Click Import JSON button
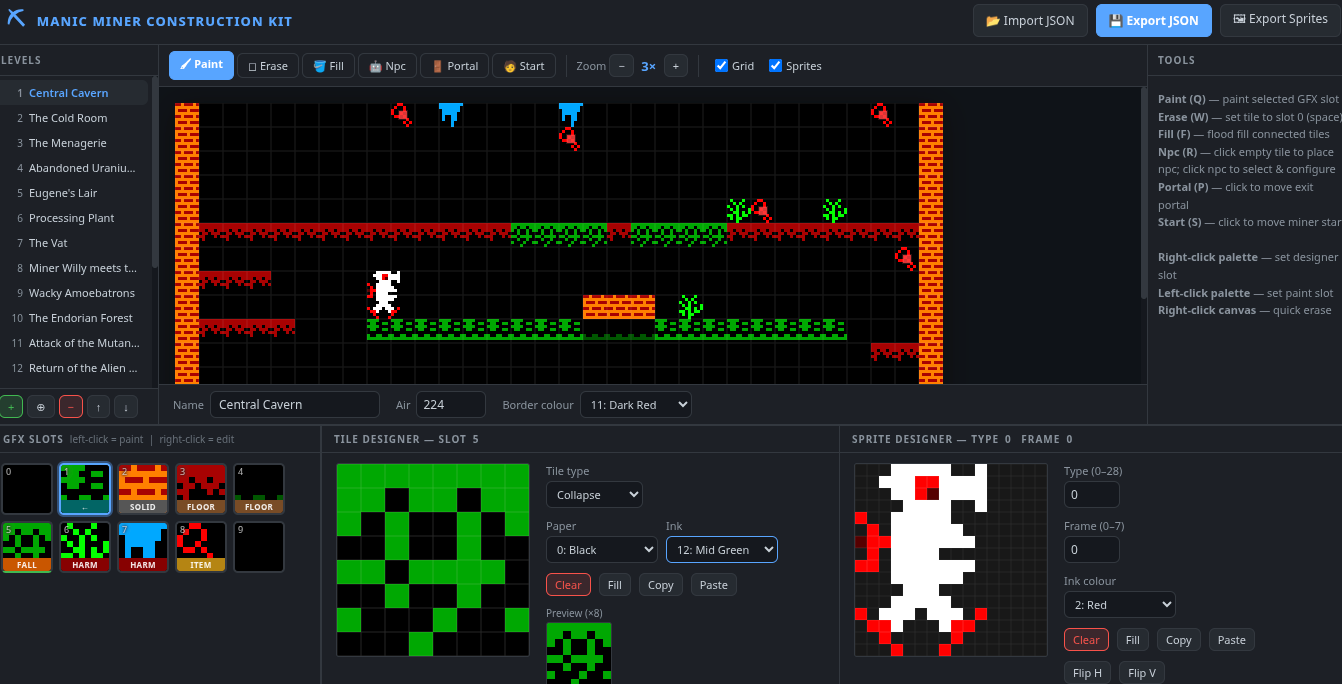The width and height of the screenshot is (1342, 684). (1030, 21)
